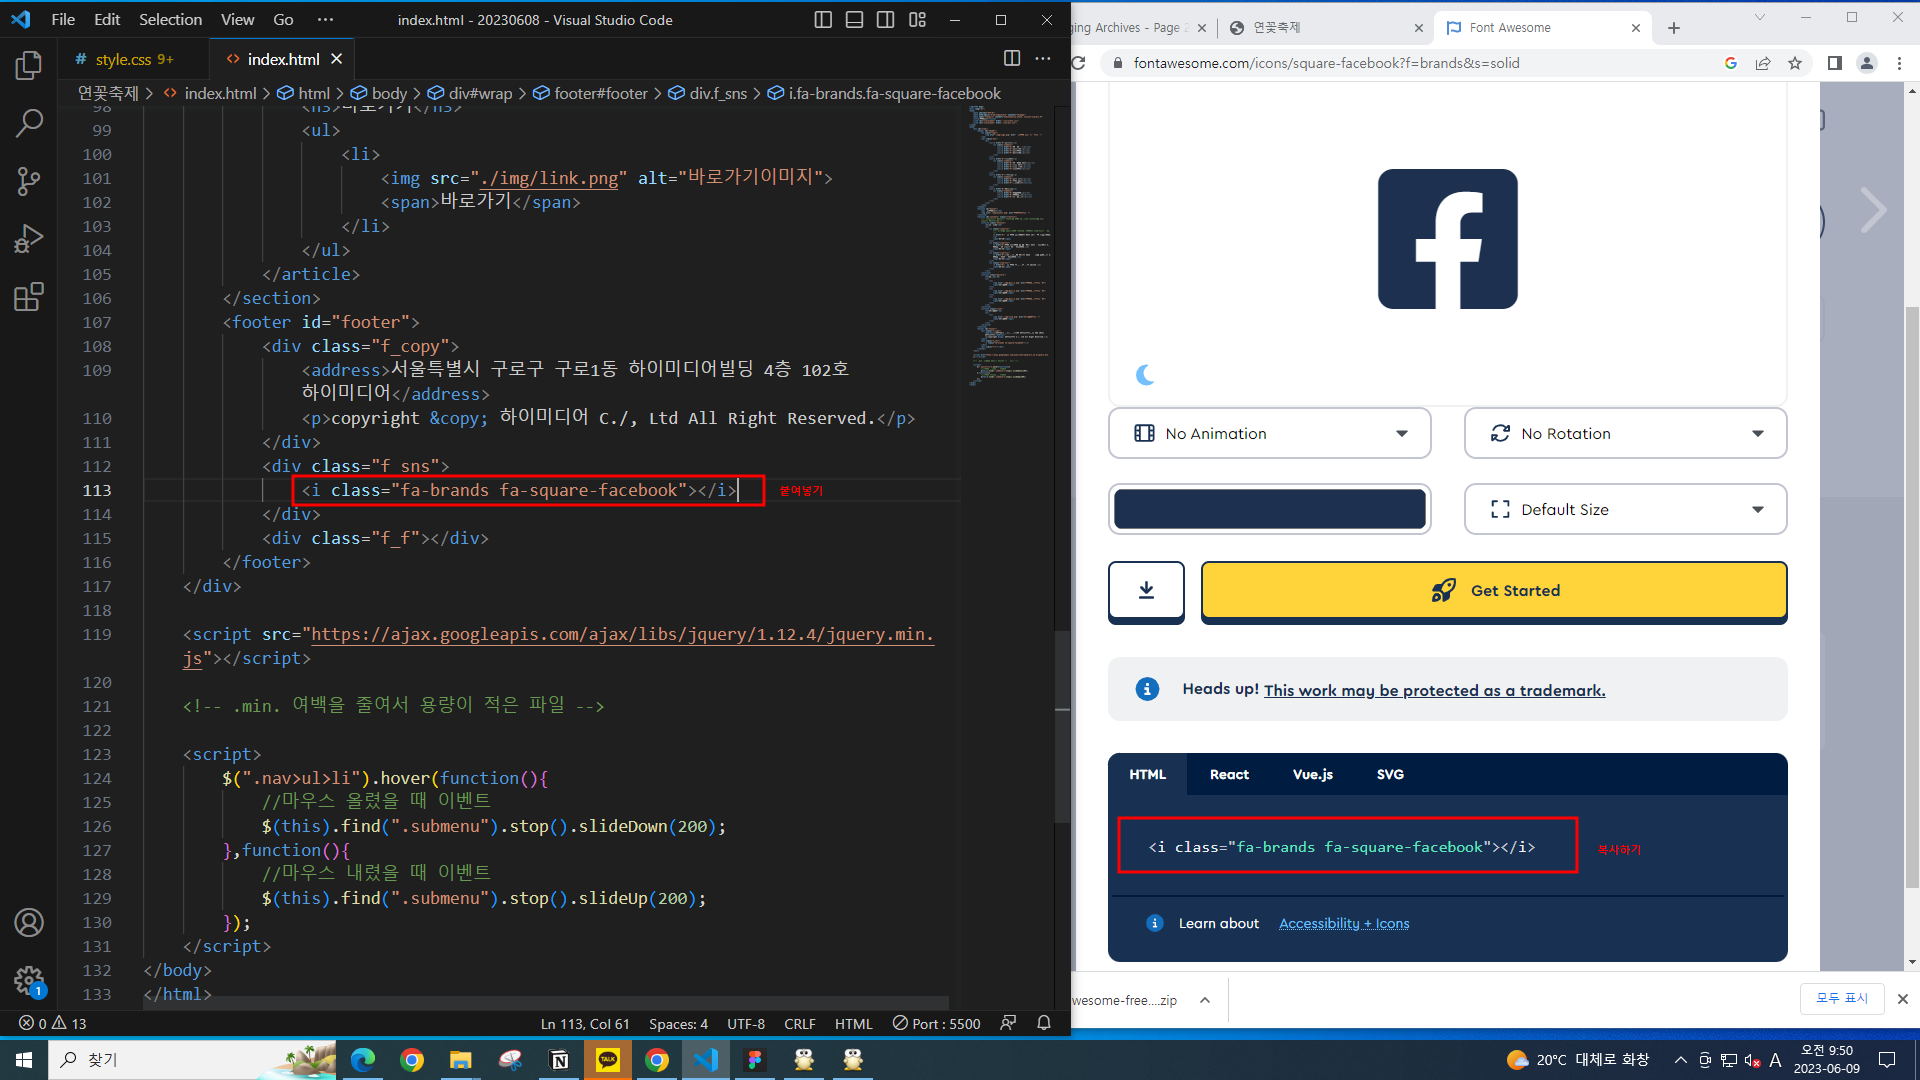The width and height of the screenshot is (1920, 1080).
Task: Open the Source Control view
Action: point(29,181)
